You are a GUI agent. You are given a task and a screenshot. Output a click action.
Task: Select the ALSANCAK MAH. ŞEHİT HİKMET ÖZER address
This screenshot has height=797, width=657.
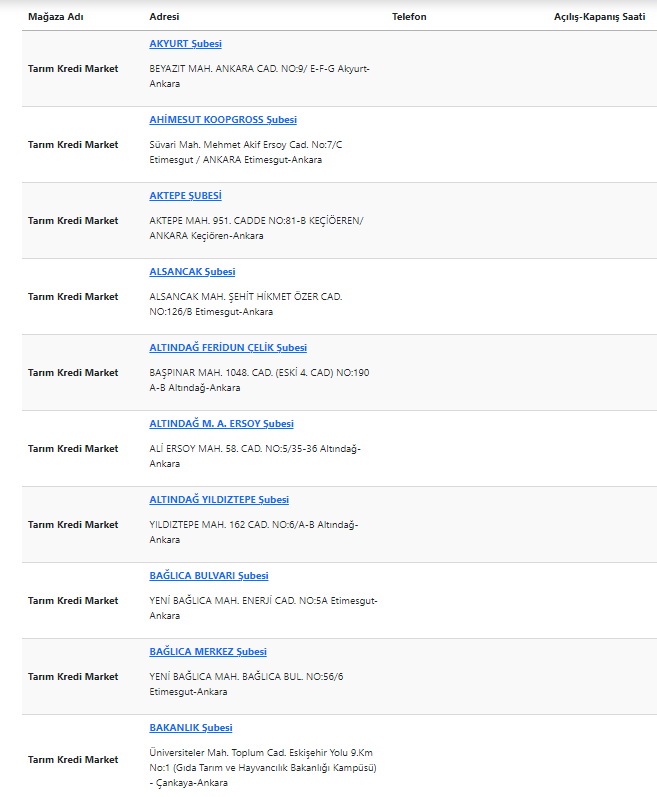246,304
